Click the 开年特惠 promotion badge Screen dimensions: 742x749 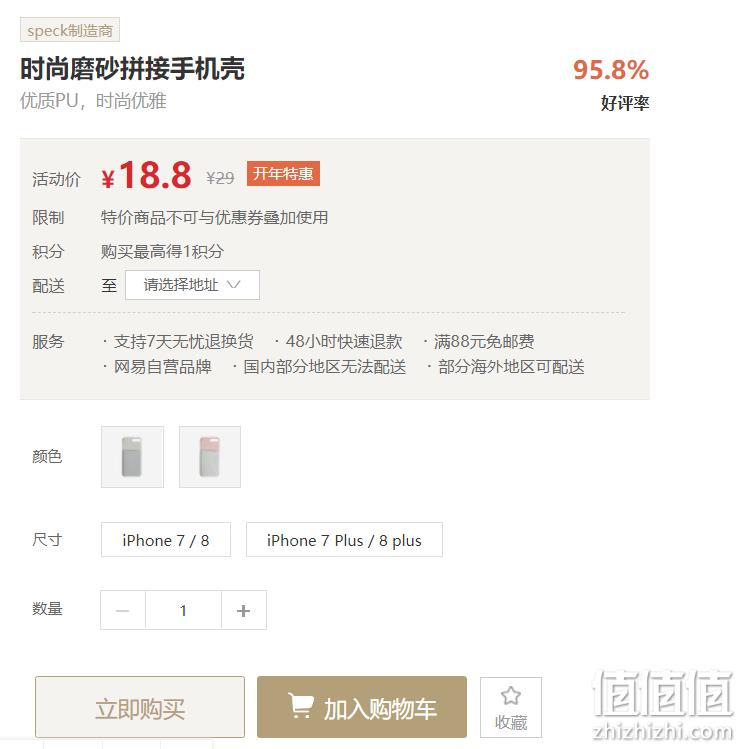point(283,173)
